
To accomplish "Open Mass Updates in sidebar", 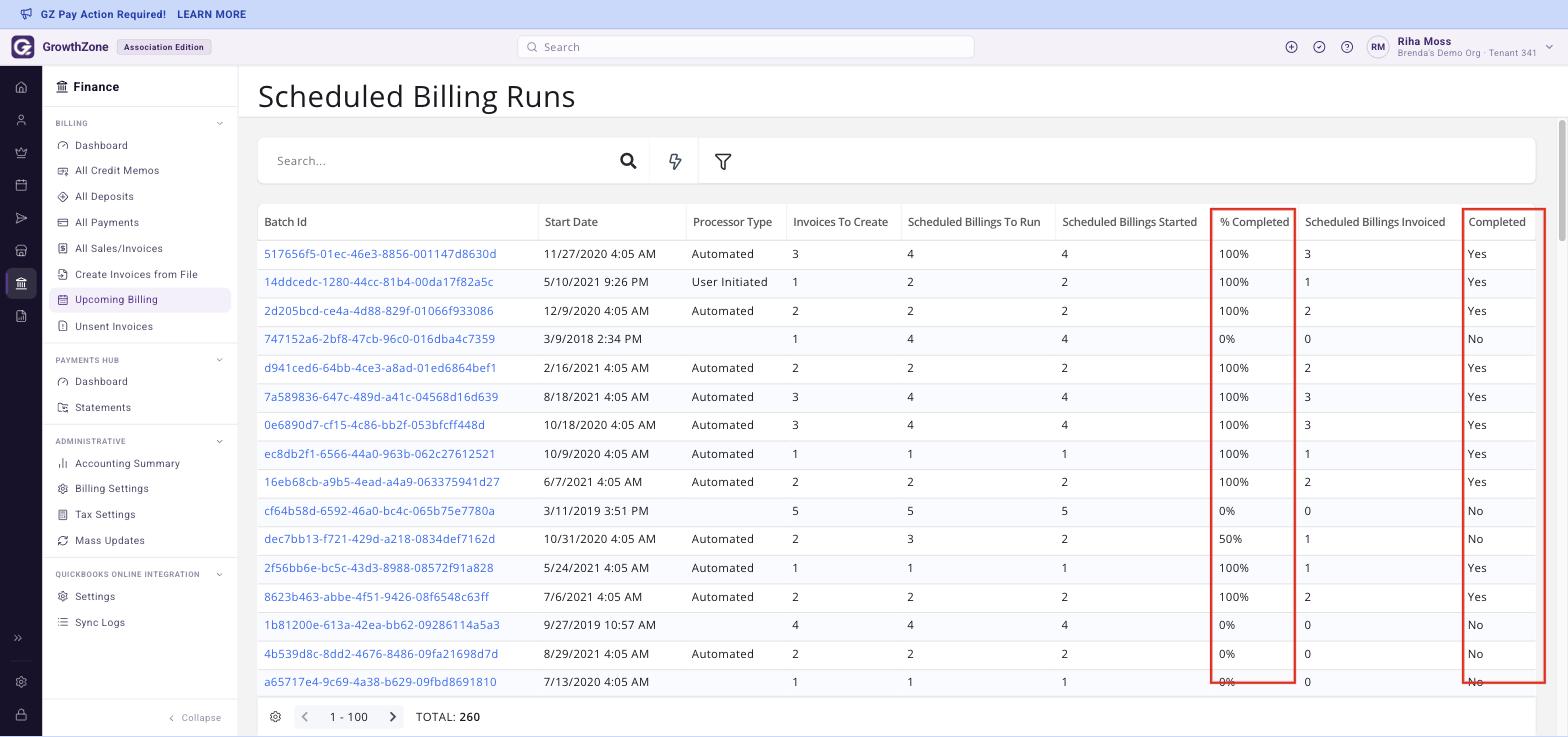I will [x=110, y=541].
